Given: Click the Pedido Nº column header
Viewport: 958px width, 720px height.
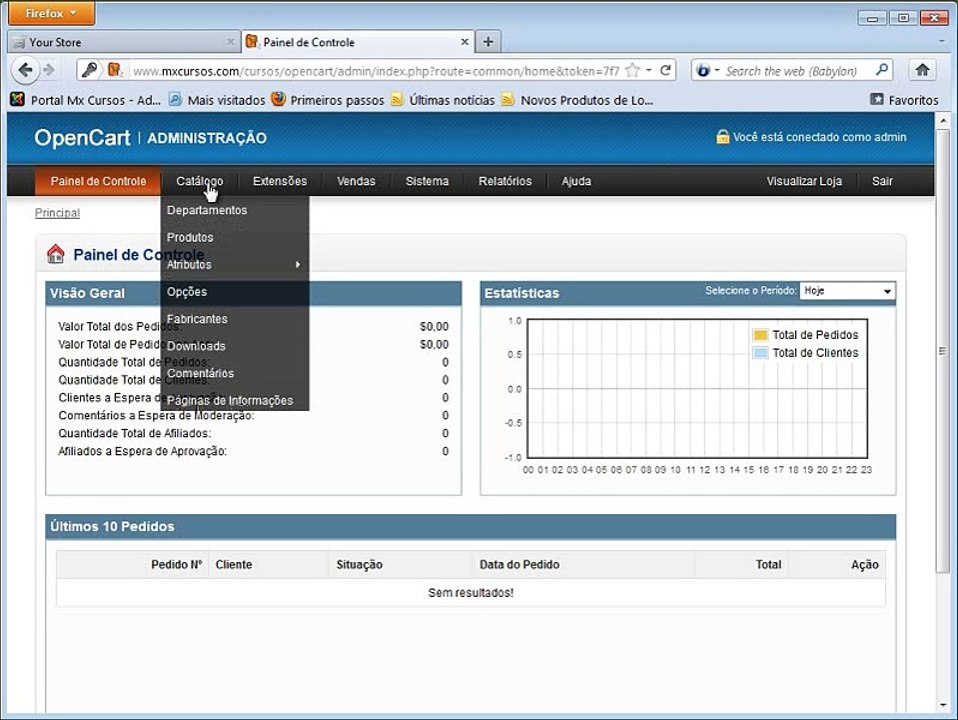Looking at the screenshot, I should 177,564.
